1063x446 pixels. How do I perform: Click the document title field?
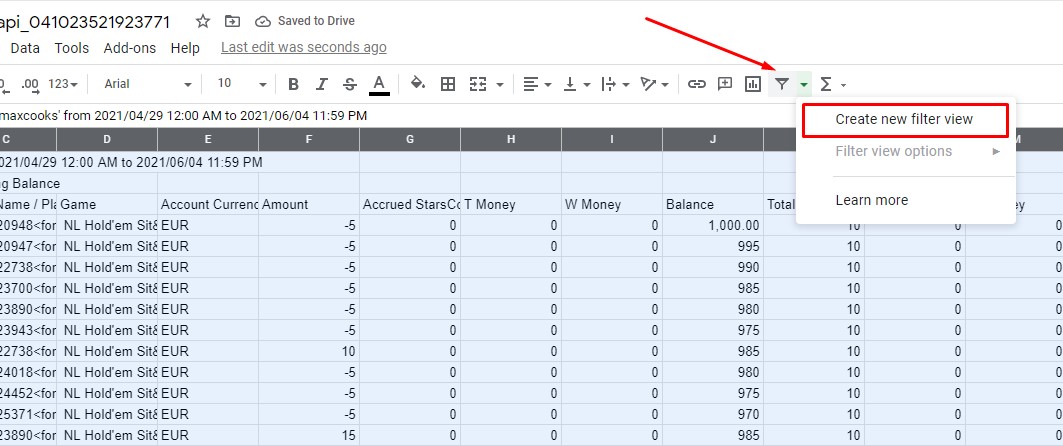coord(85,22)
